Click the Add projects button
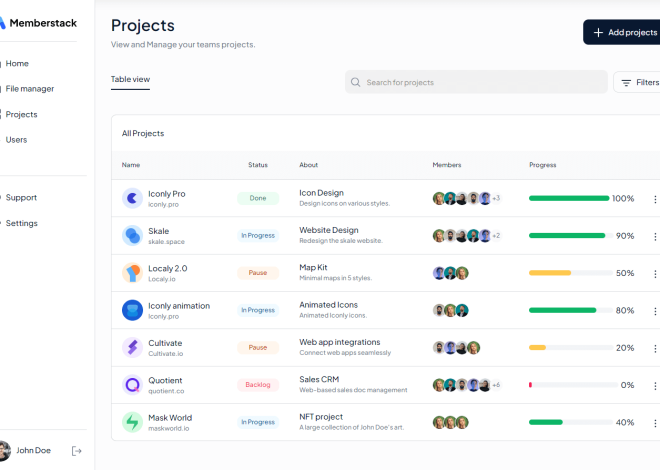This screenshot has height=470, width=660. pos(621,32)
